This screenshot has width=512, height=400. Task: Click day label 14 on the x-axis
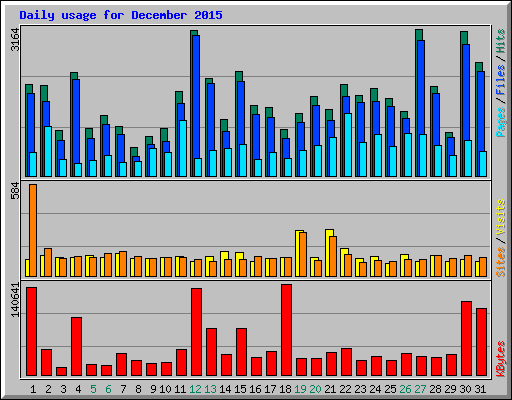225,389
